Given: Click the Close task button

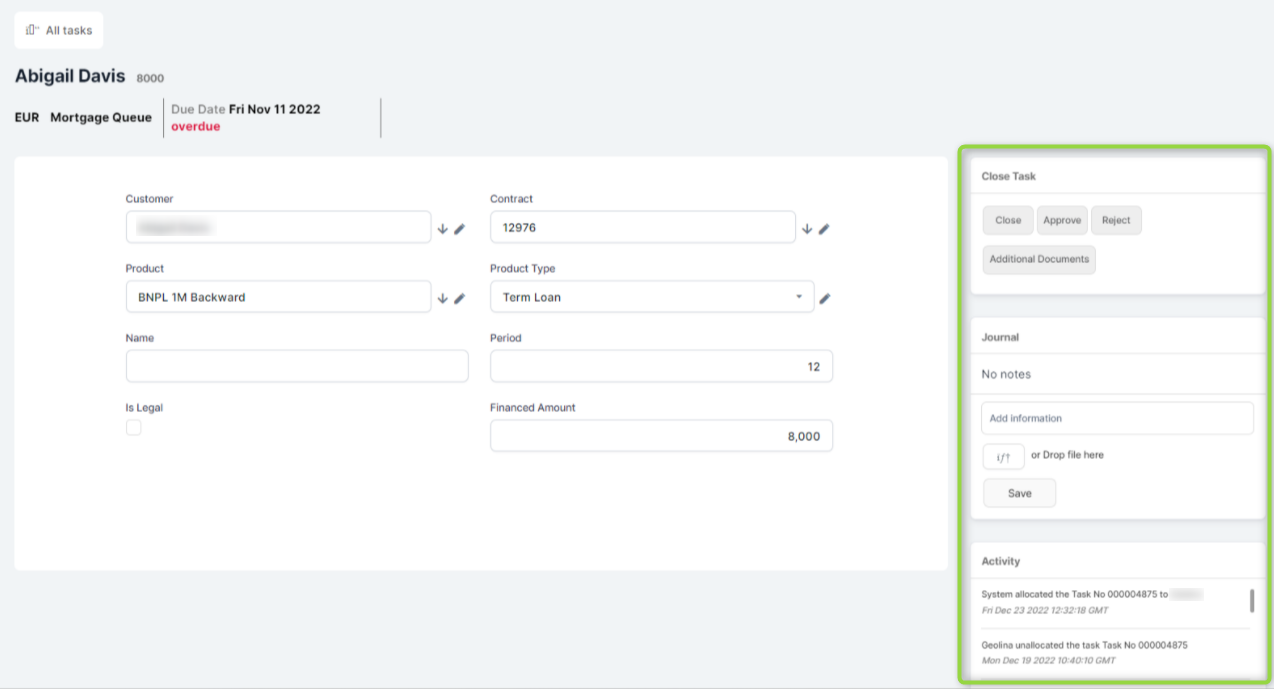Looking at the screenshot, I should (1008, 220).
